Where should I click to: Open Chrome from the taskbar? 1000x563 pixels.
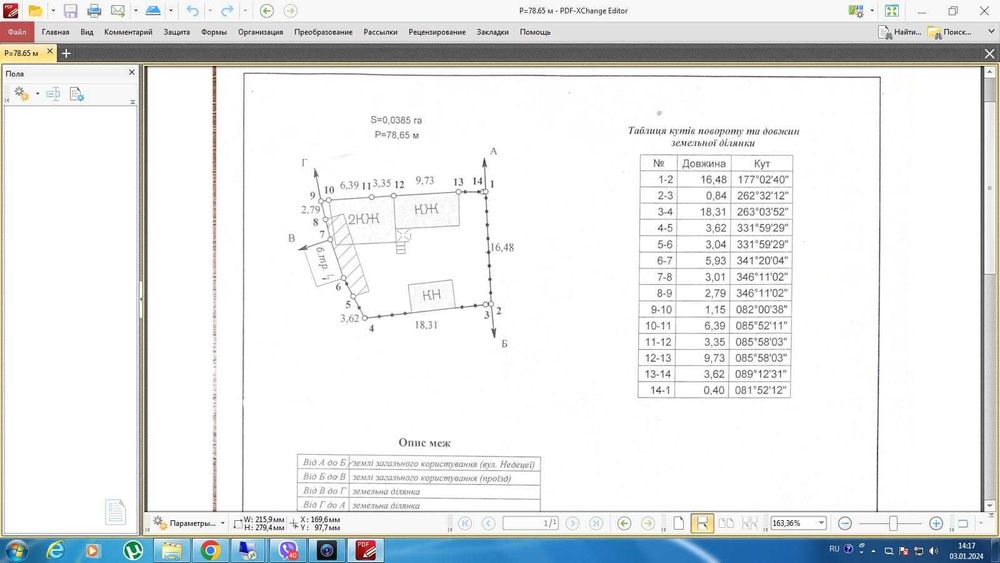point(210,550)
